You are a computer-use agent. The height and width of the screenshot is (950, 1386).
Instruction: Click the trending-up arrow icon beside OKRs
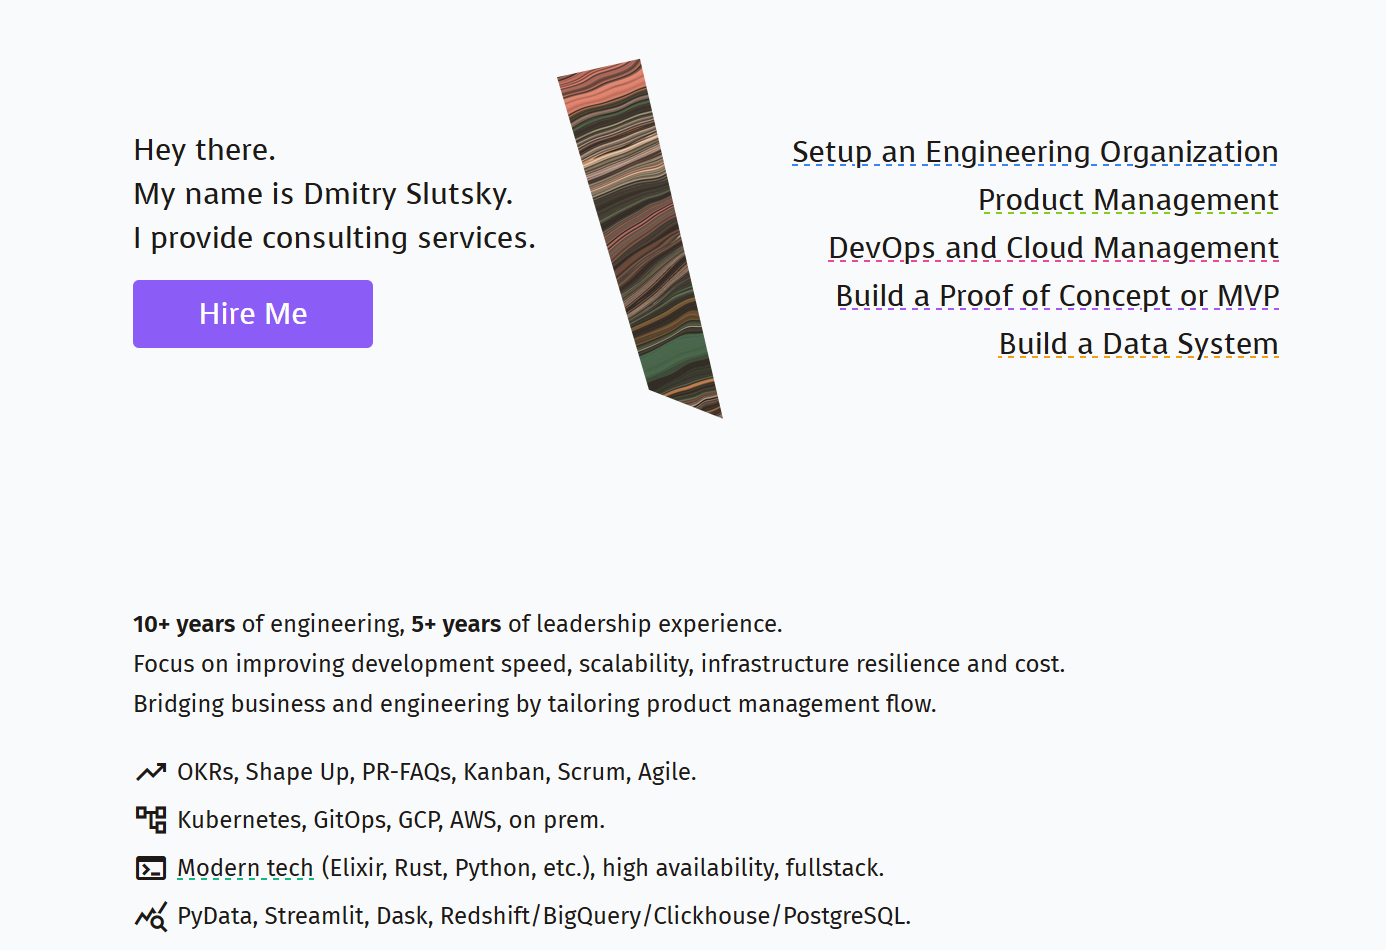click(151, 772)
